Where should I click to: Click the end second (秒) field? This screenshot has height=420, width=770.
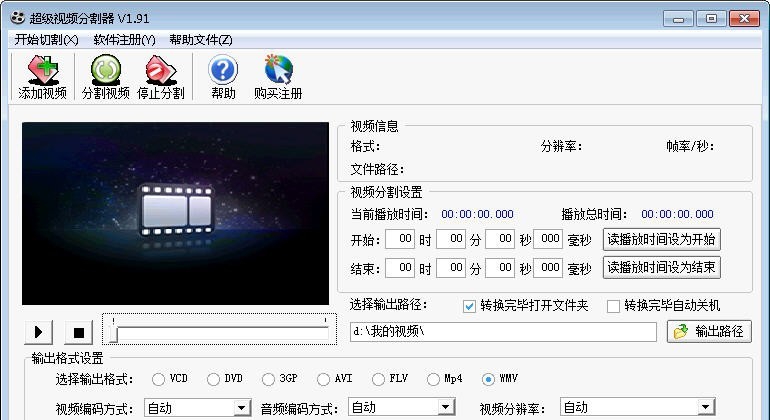(x=500, y=268)
